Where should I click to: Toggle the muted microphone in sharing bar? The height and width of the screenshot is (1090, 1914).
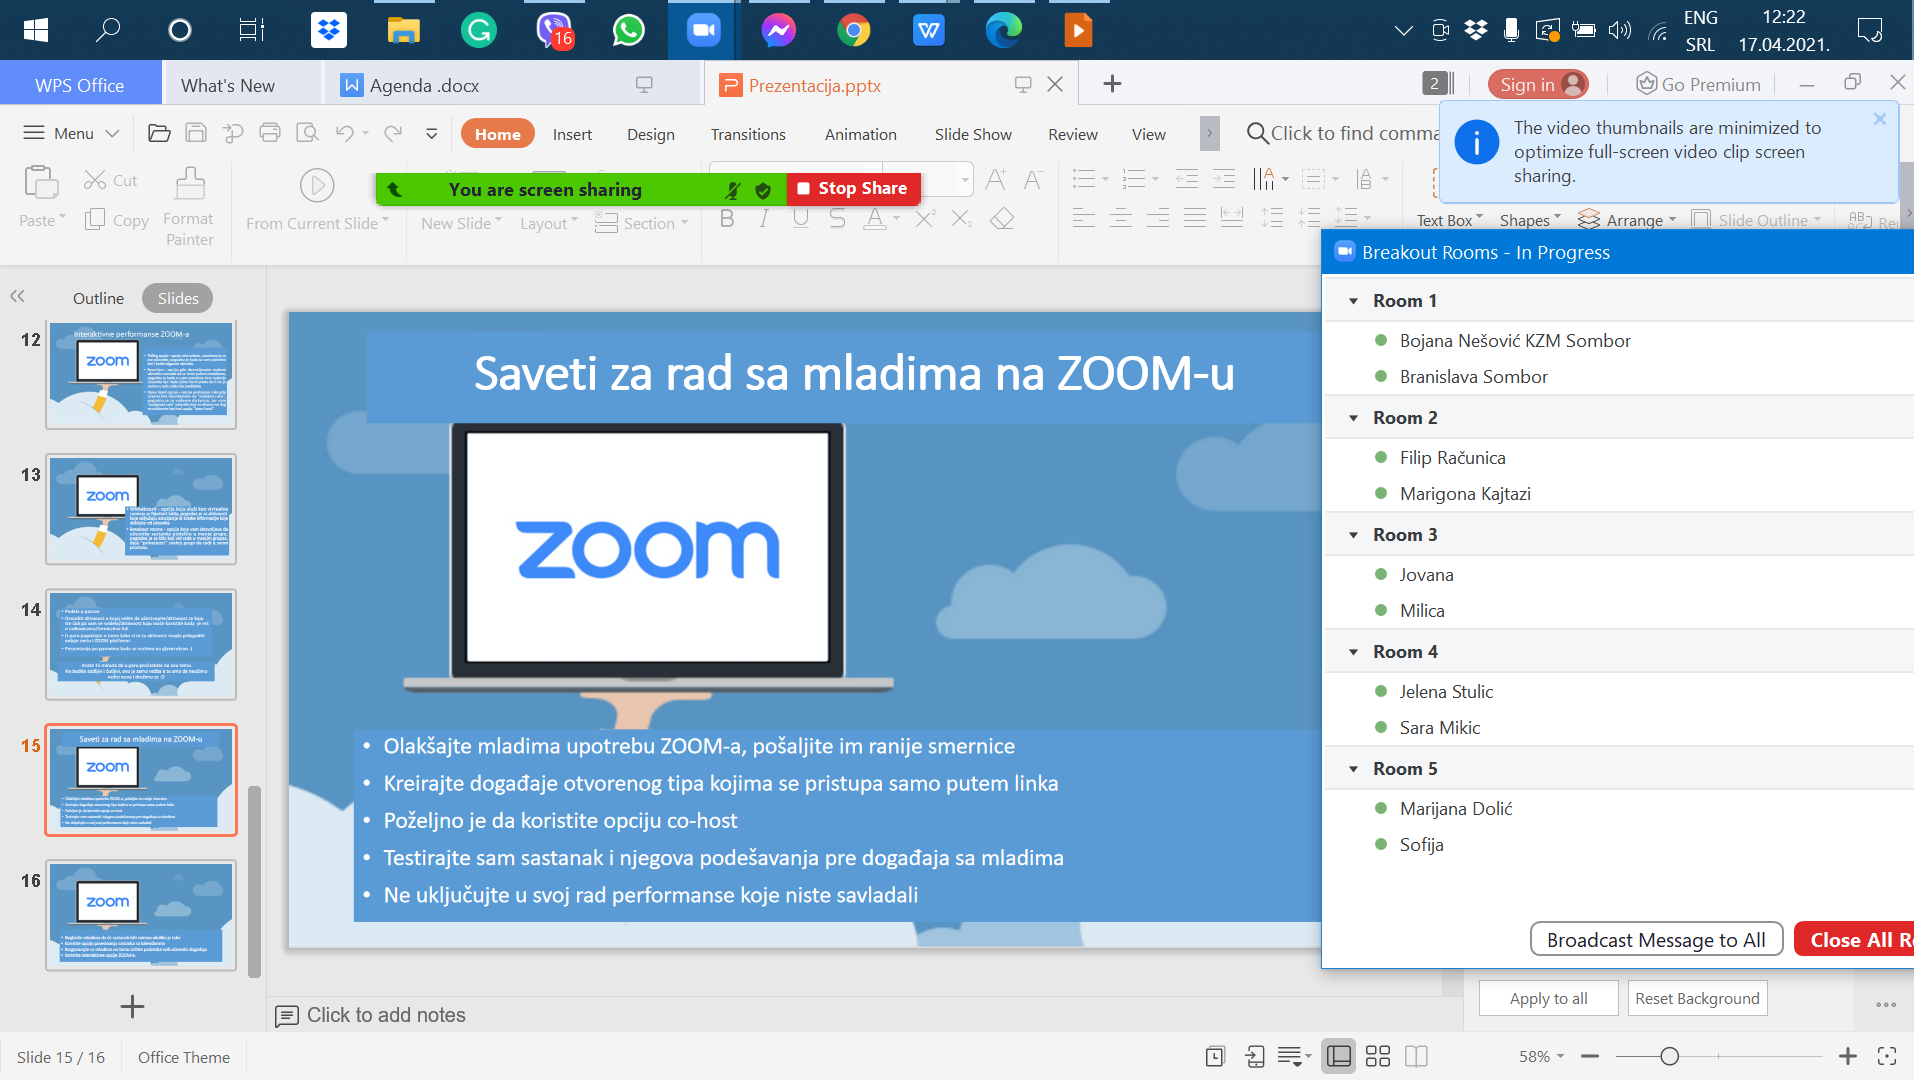(733, 189)
